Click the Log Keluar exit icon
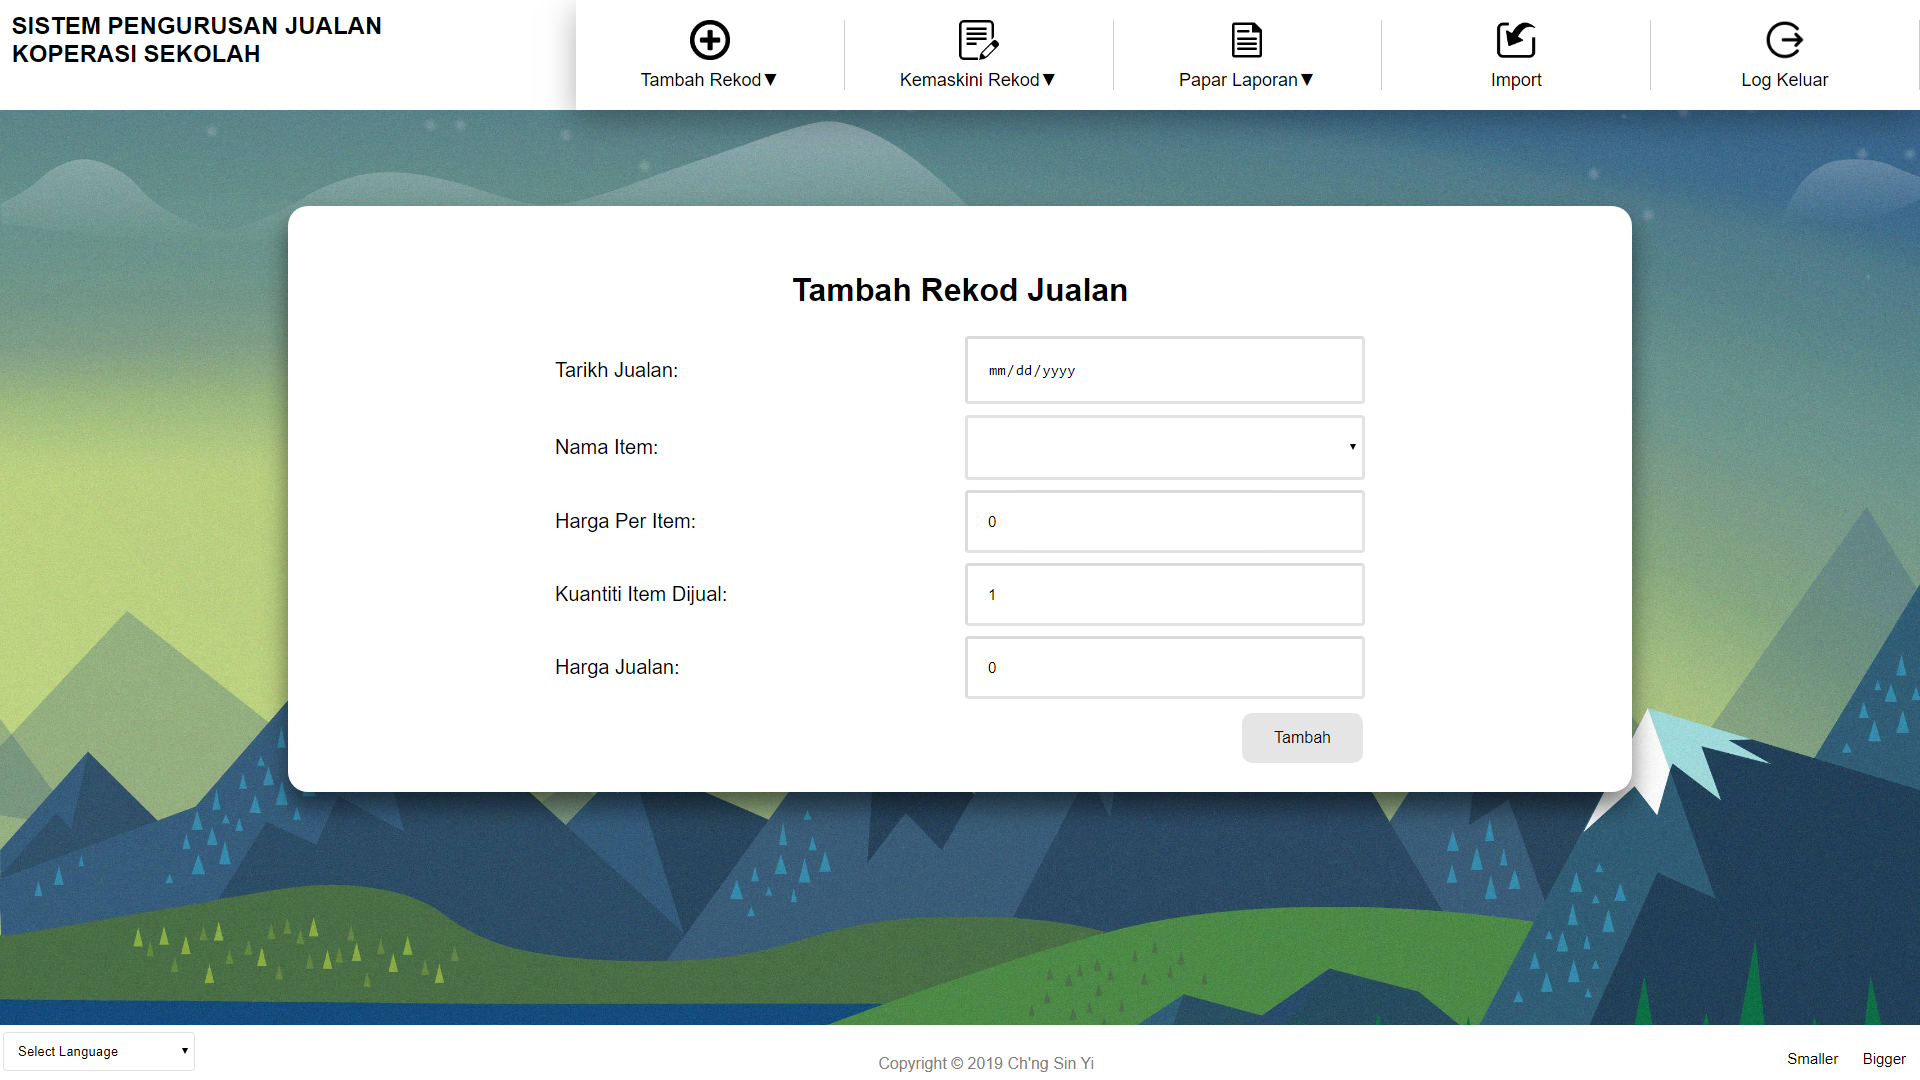The height and width of the screenshot is (1080, 1920). (x=1784, y=40)
